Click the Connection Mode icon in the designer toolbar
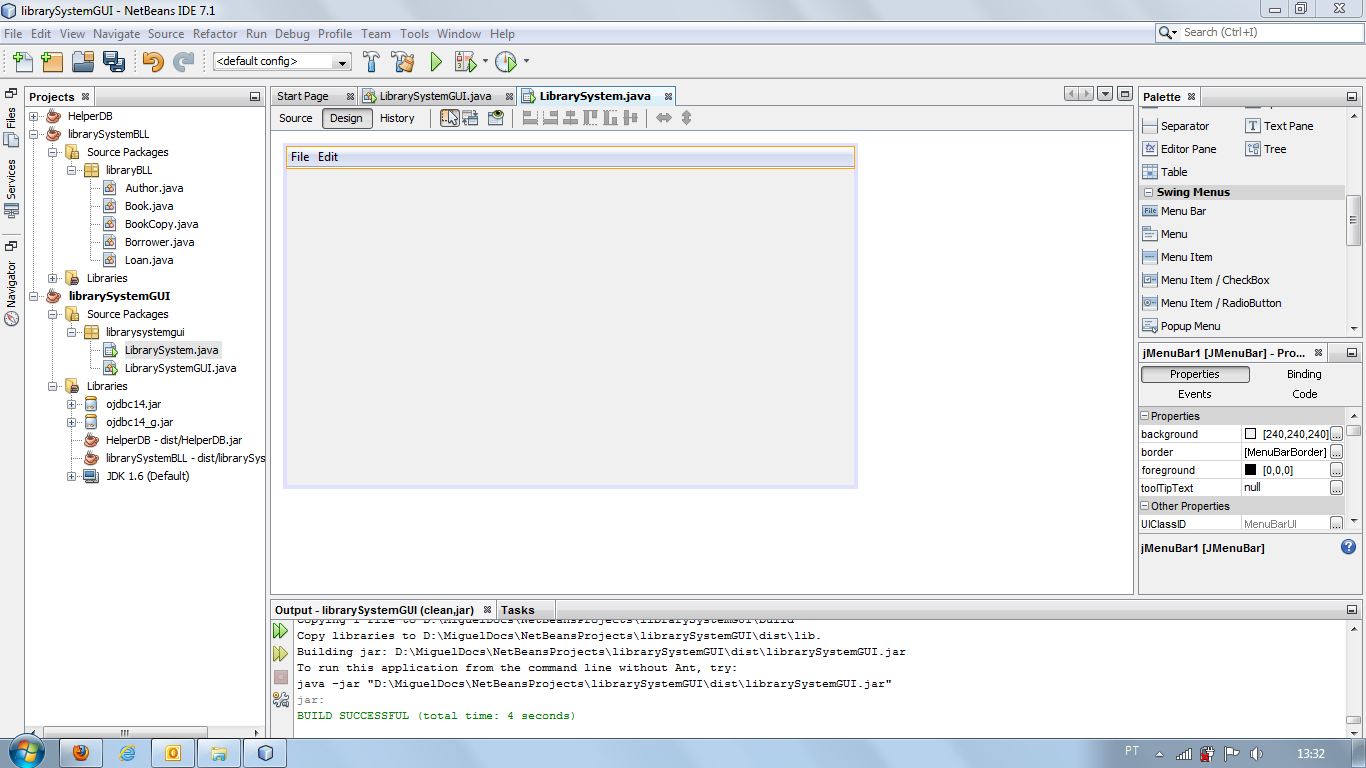Image resolution: width=1366 pixels, height=768 pixels. (x=469, y=118)
